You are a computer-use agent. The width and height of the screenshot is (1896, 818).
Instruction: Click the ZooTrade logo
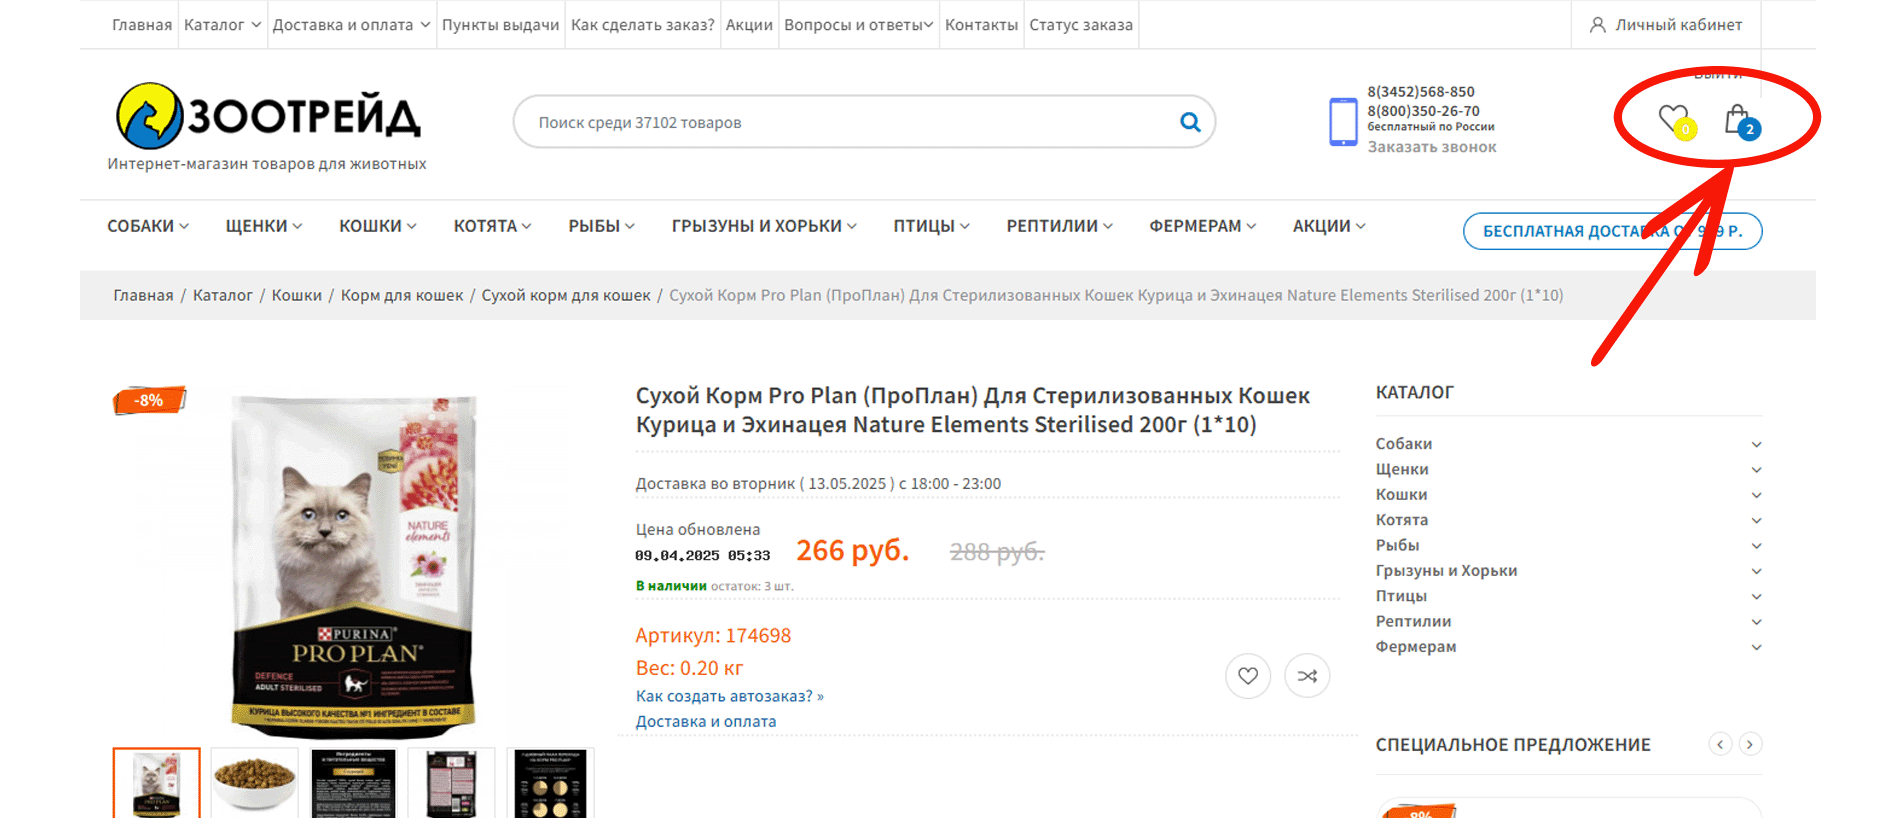coord(268,117)
